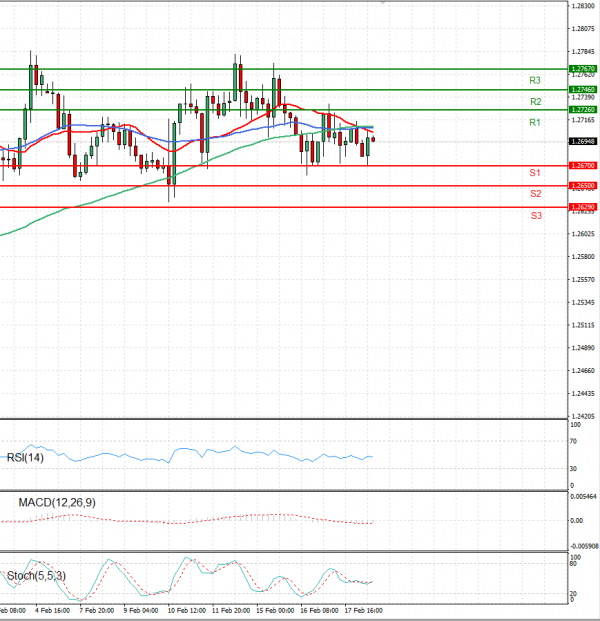Click the 1.24660 price axis value
Viewport: 600px width, 621px height.
coord(583,371)
